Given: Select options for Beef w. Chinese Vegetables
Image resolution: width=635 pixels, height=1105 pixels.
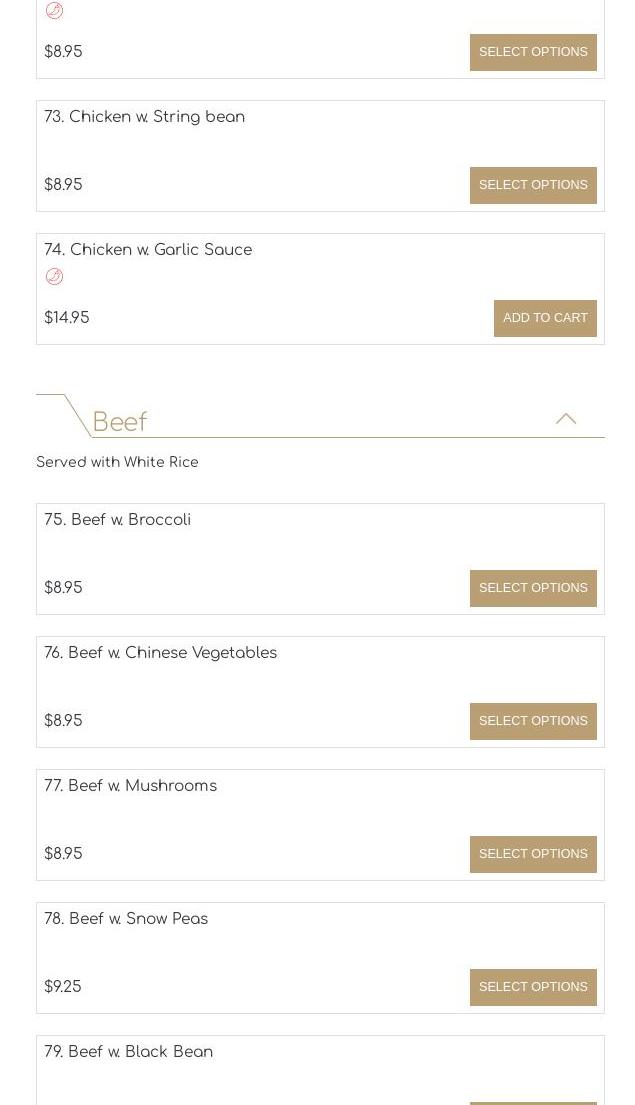Looking at the screenshot, I should pos(533,721).
